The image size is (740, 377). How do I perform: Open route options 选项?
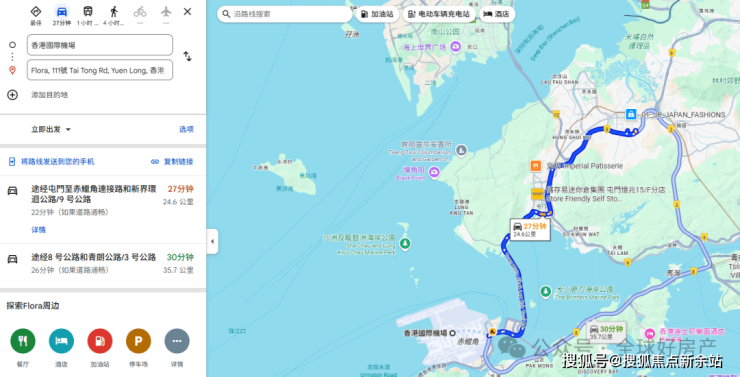pos(186,129)
